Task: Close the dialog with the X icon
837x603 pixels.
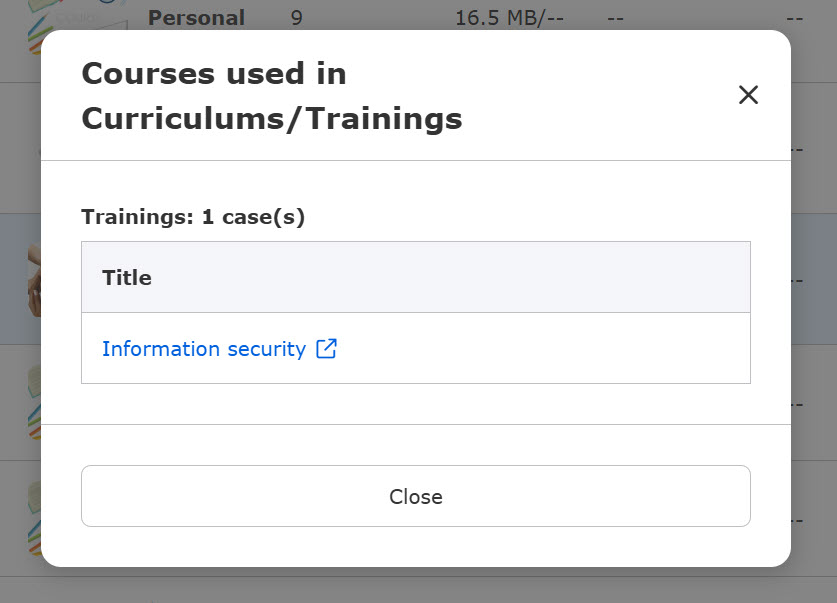Action: [748, 95]
